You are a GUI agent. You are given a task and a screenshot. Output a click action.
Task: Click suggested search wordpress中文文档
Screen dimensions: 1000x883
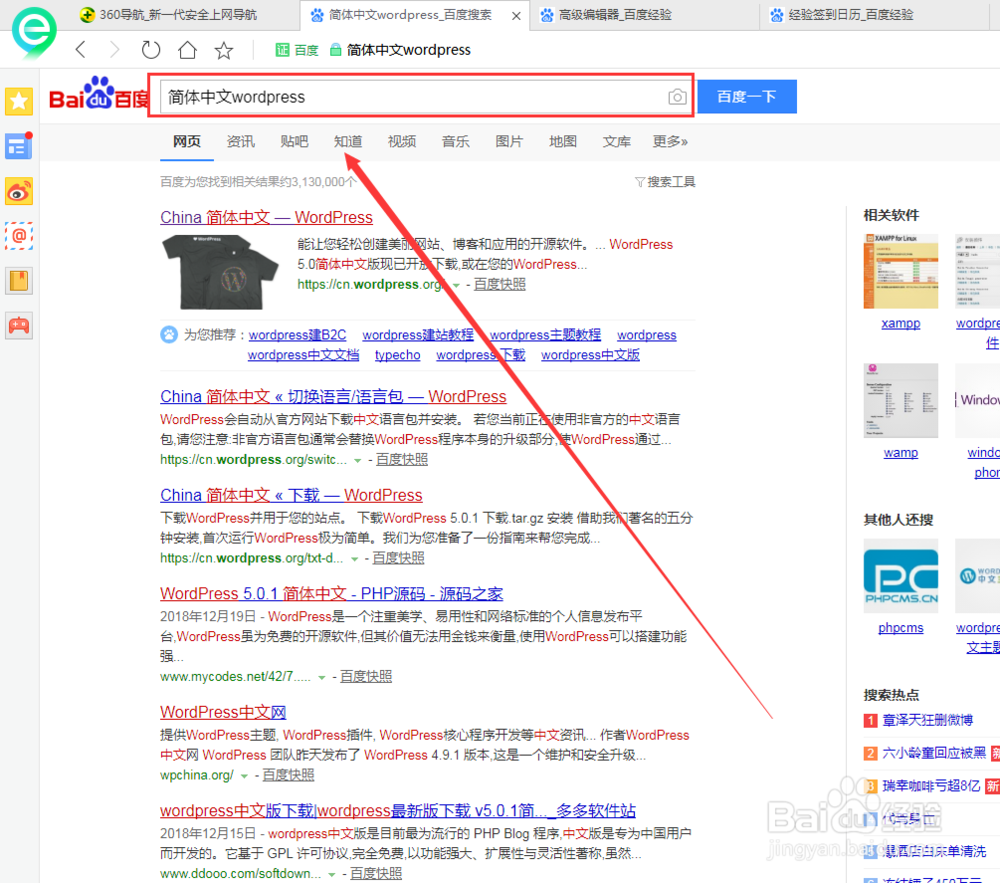pos(303,354)
